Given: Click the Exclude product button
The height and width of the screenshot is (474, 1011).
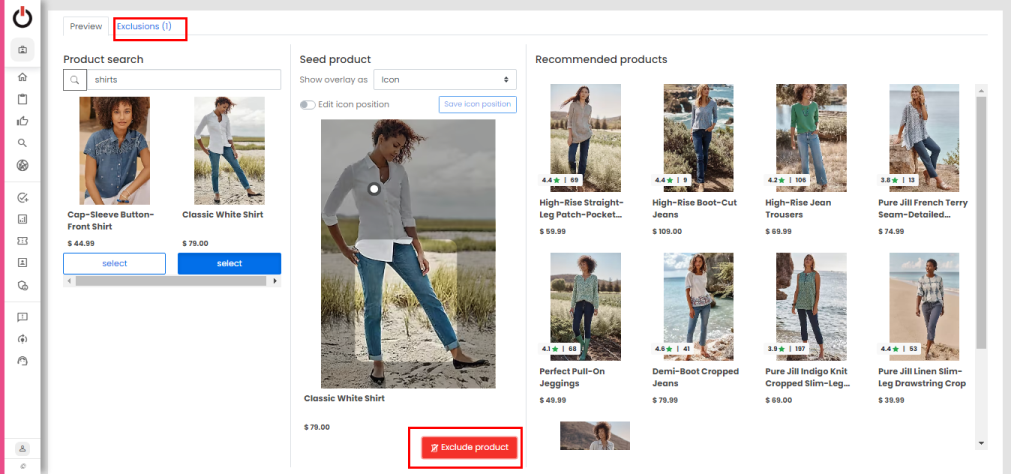Looking at the screenshot, I should click(x=469, y=447).
